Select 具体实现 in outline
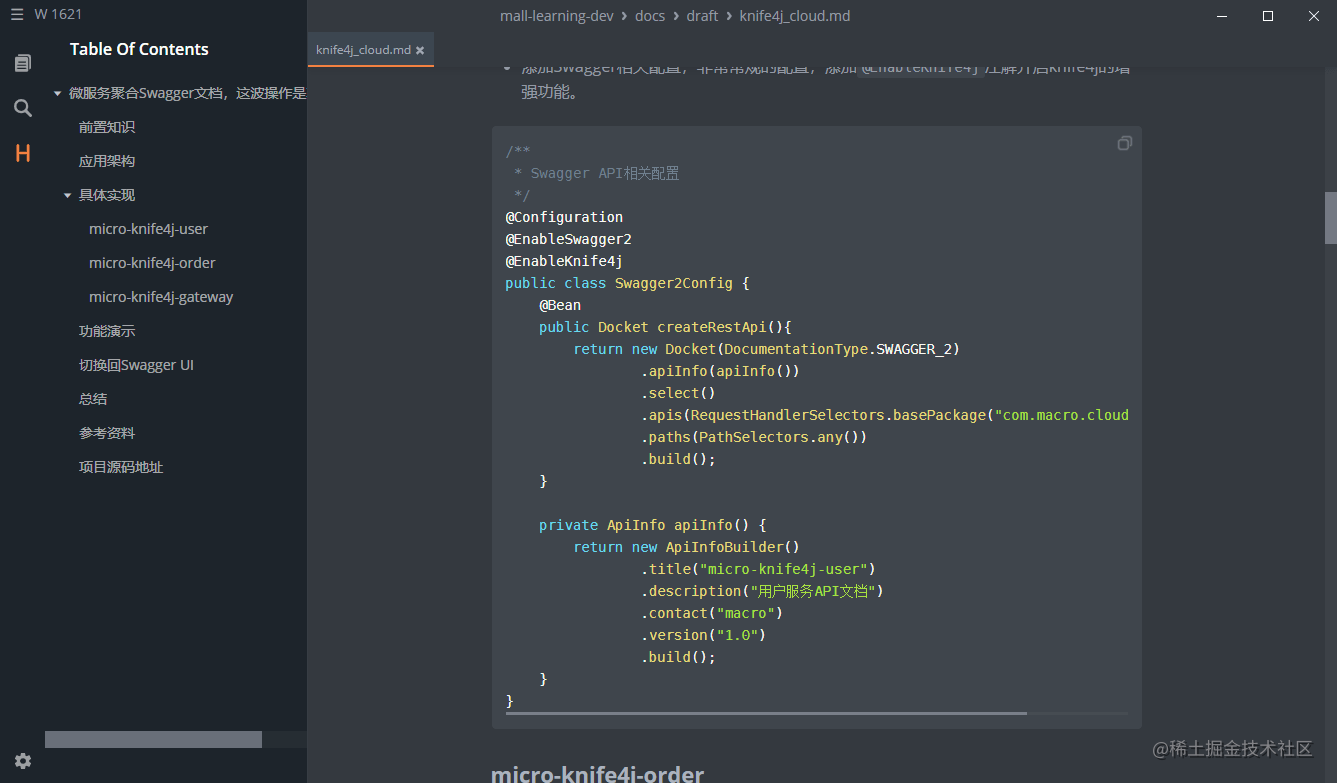1337x783 pixels. point(107,195)
